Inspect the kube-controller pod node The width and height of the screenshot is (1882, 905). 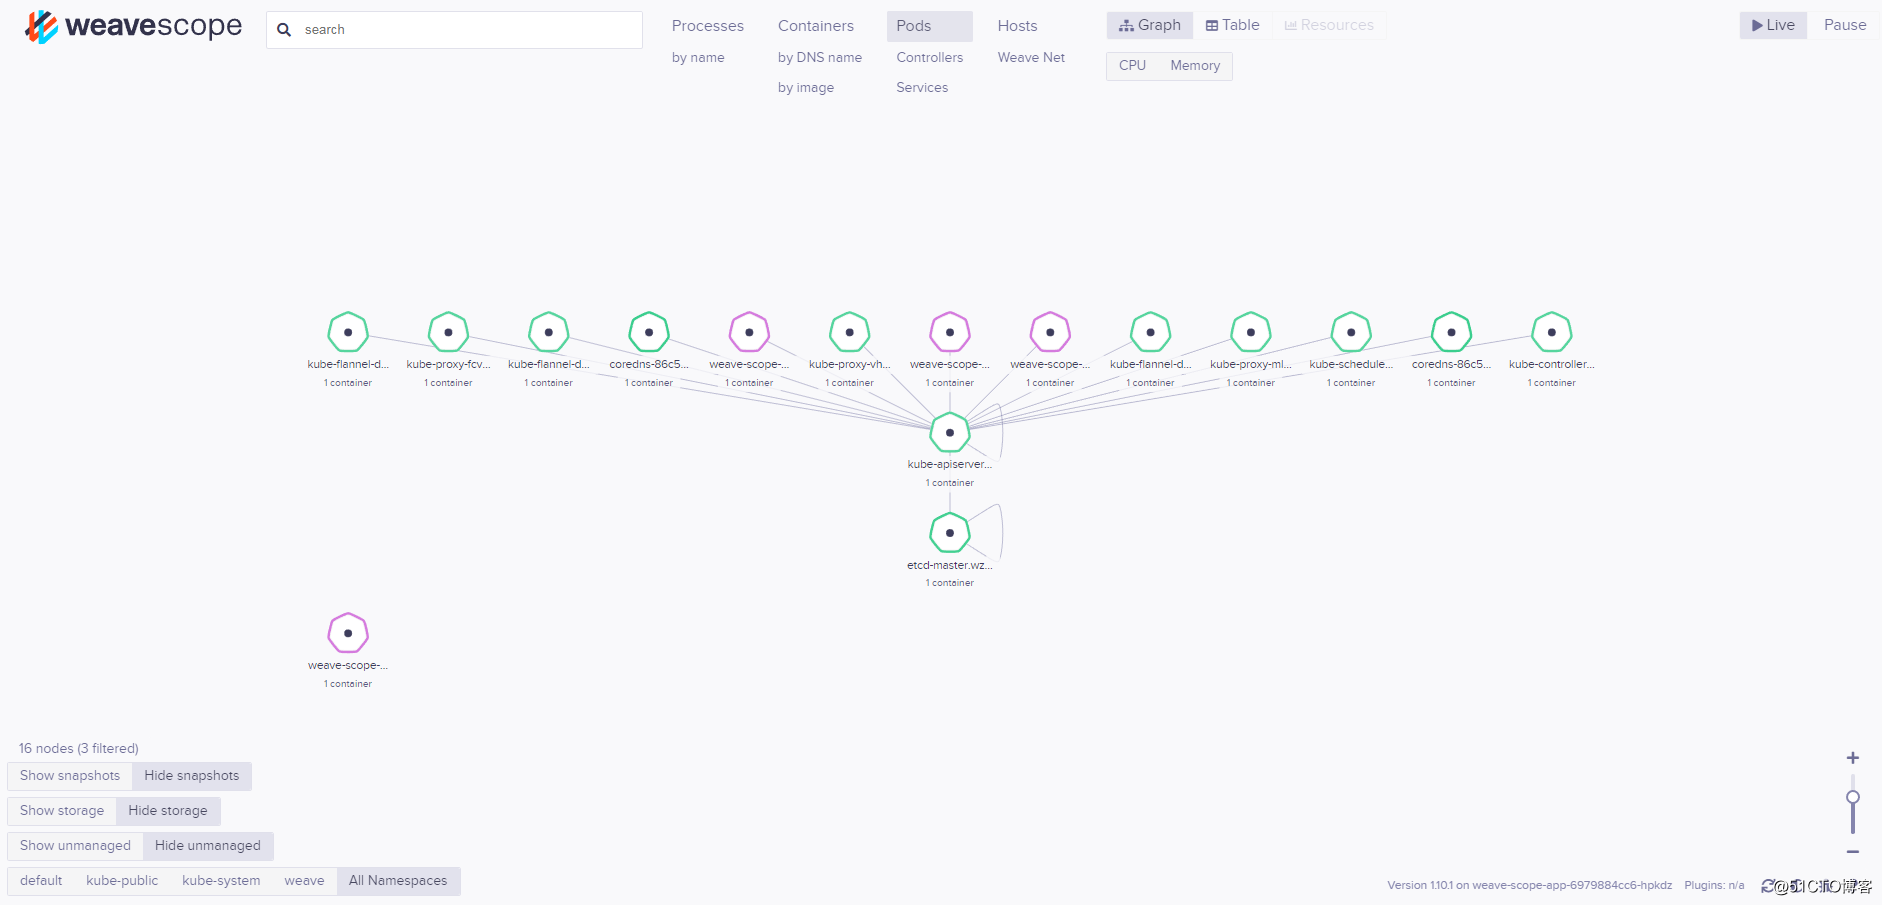pyautogui.click(x=1552, y=332)
